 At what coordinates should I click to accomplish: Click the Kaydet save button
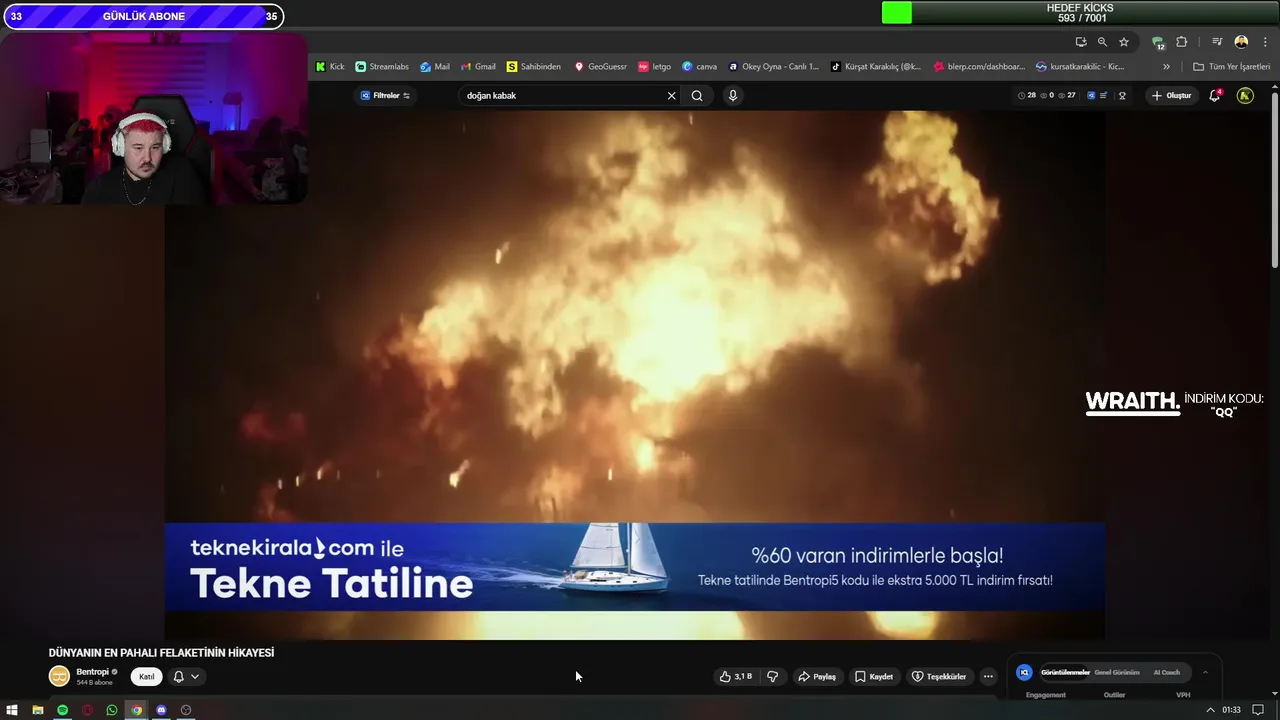(x=874, y=677)
